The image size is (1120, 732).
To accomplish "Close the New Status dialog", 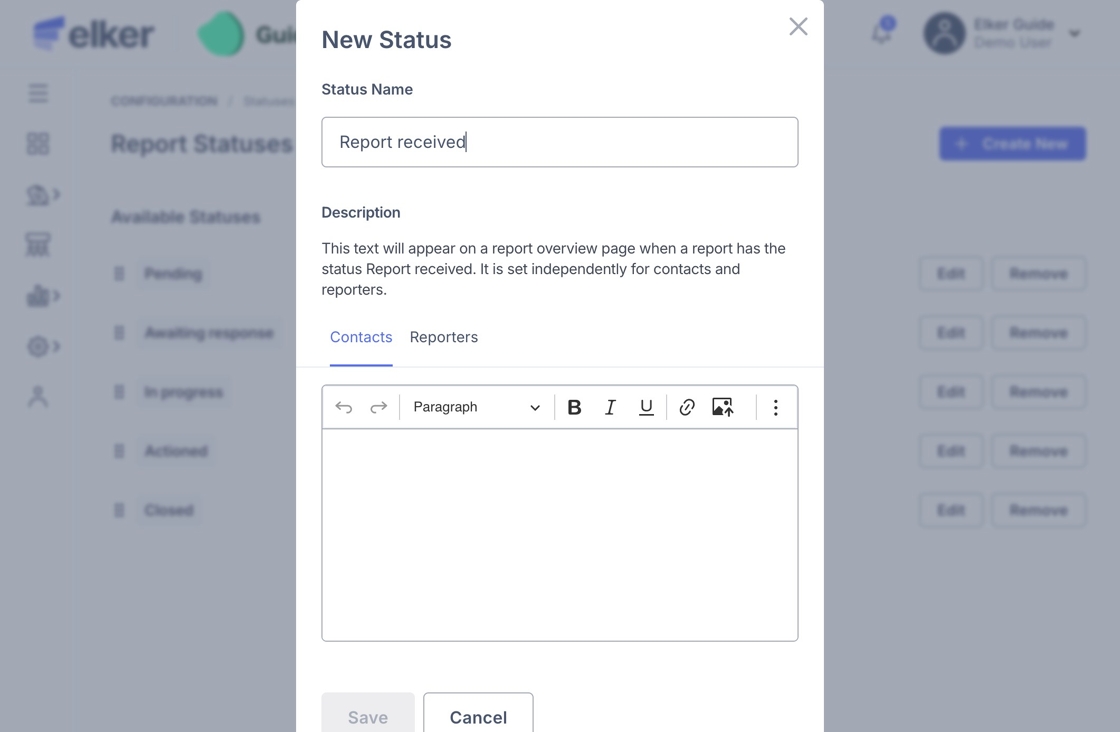I will pyautogui.click(x=798, y=27).
